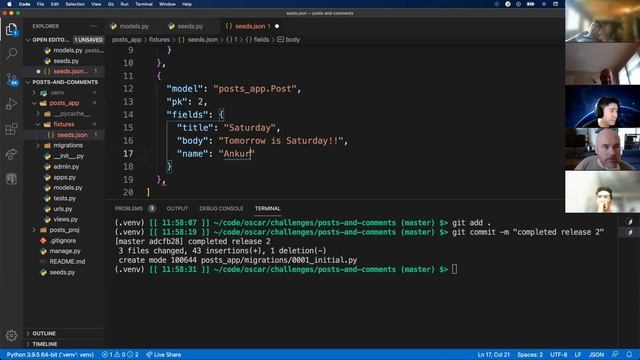Click the posts_app breadcrumb
This screenshot has height=360, width=640.
point(127,40)
